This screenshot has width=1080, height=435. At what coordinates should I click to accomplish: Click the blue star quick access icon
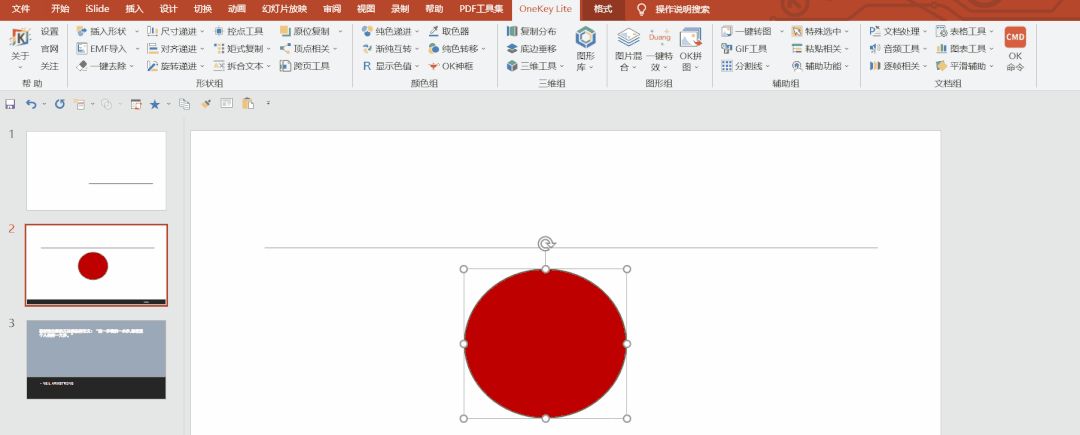154,104
